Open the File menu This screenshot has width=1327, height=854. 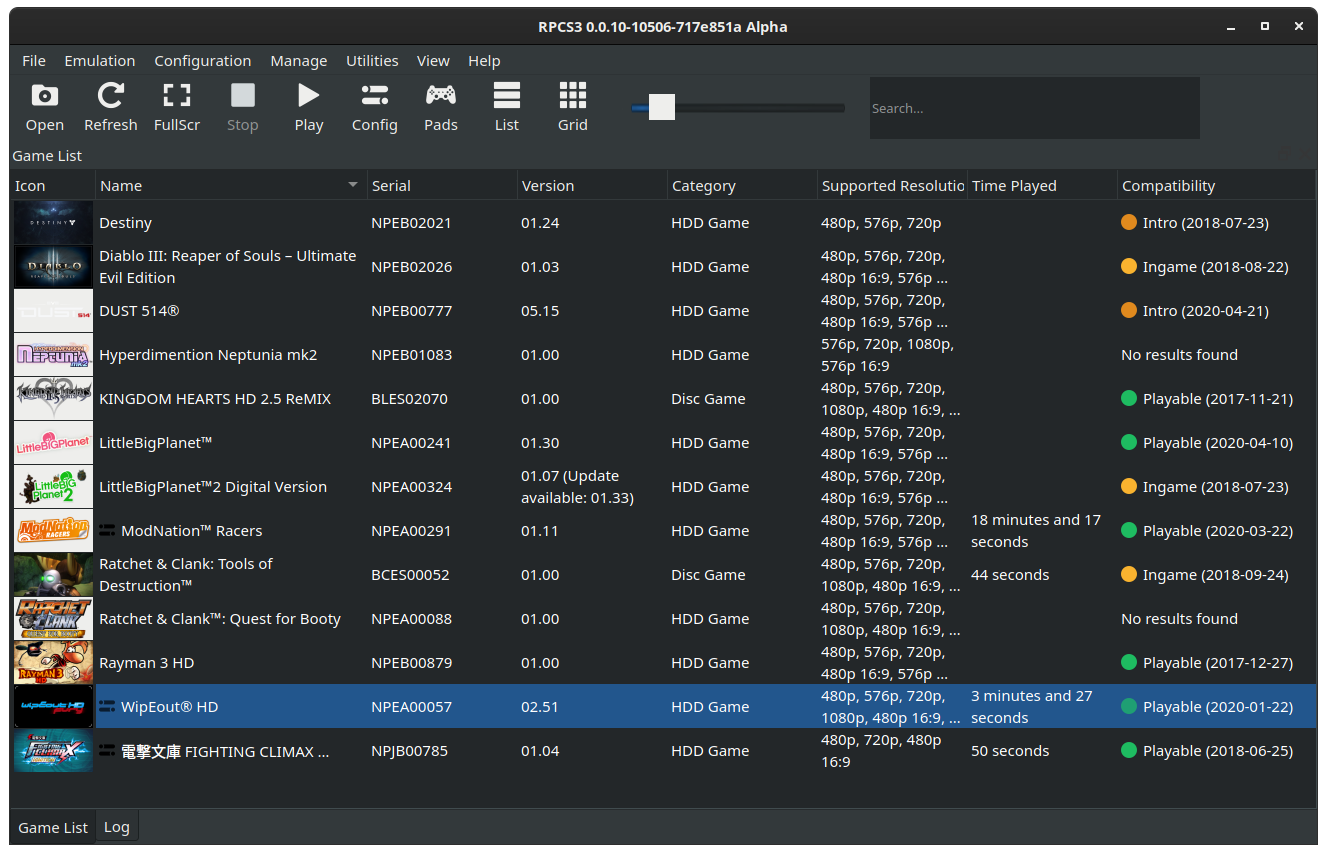pos(33,61)
